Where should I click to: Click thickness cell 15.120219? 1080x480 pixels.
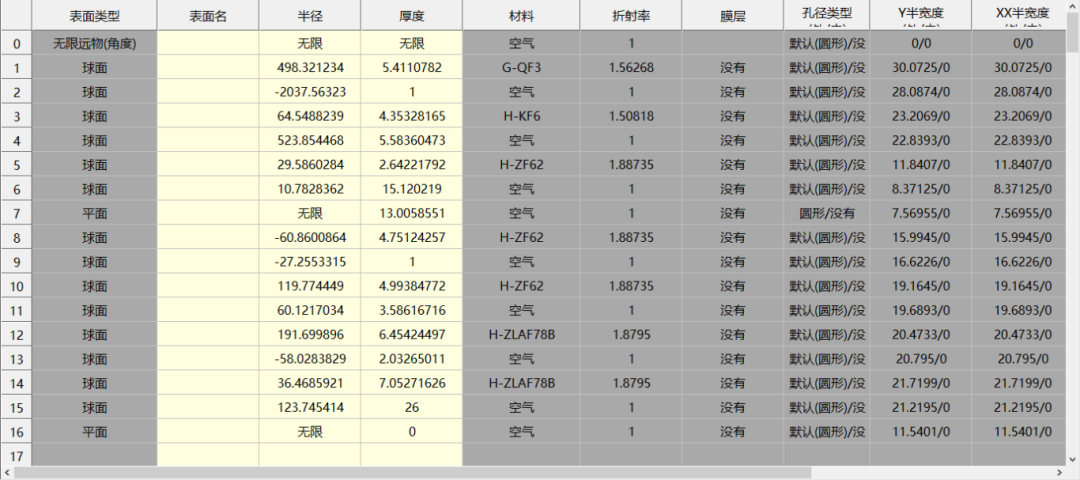tap(411, 189)
